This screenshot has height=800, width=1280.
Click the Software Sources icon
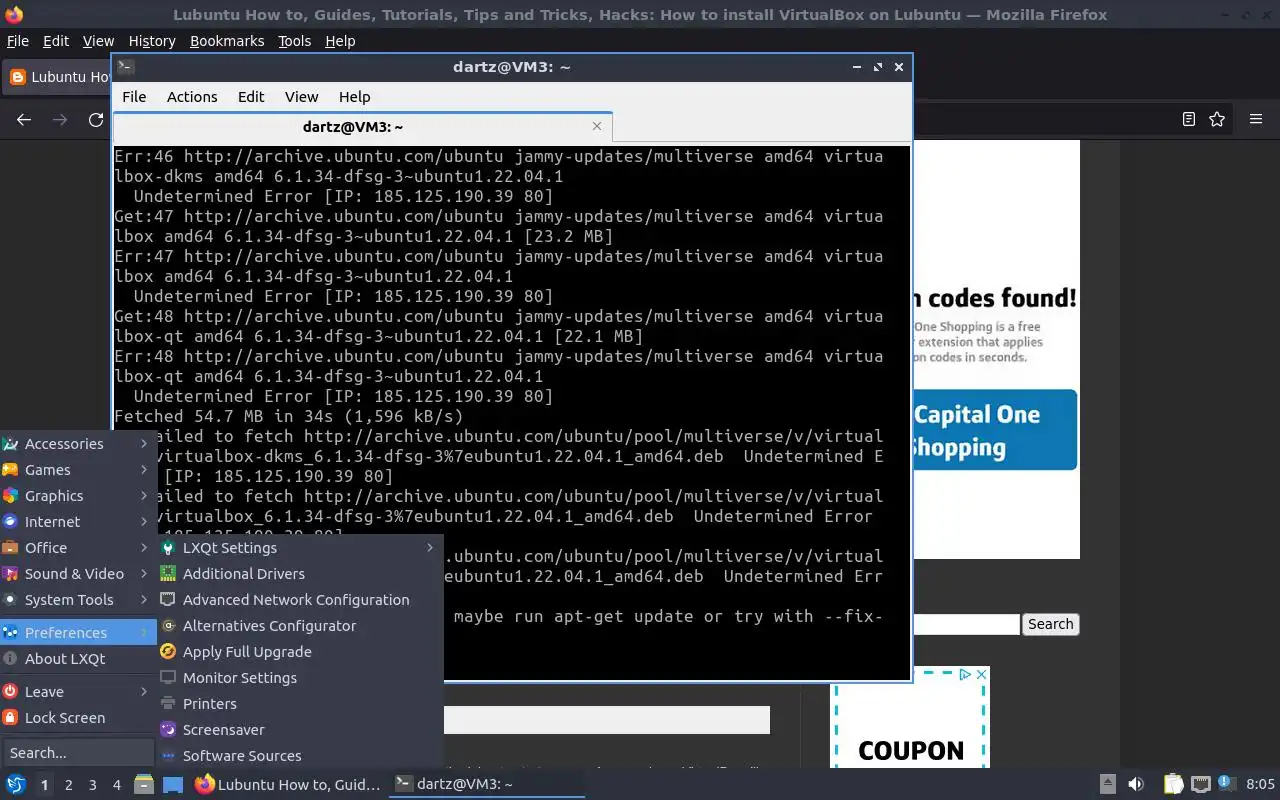(x=168, y=755)
